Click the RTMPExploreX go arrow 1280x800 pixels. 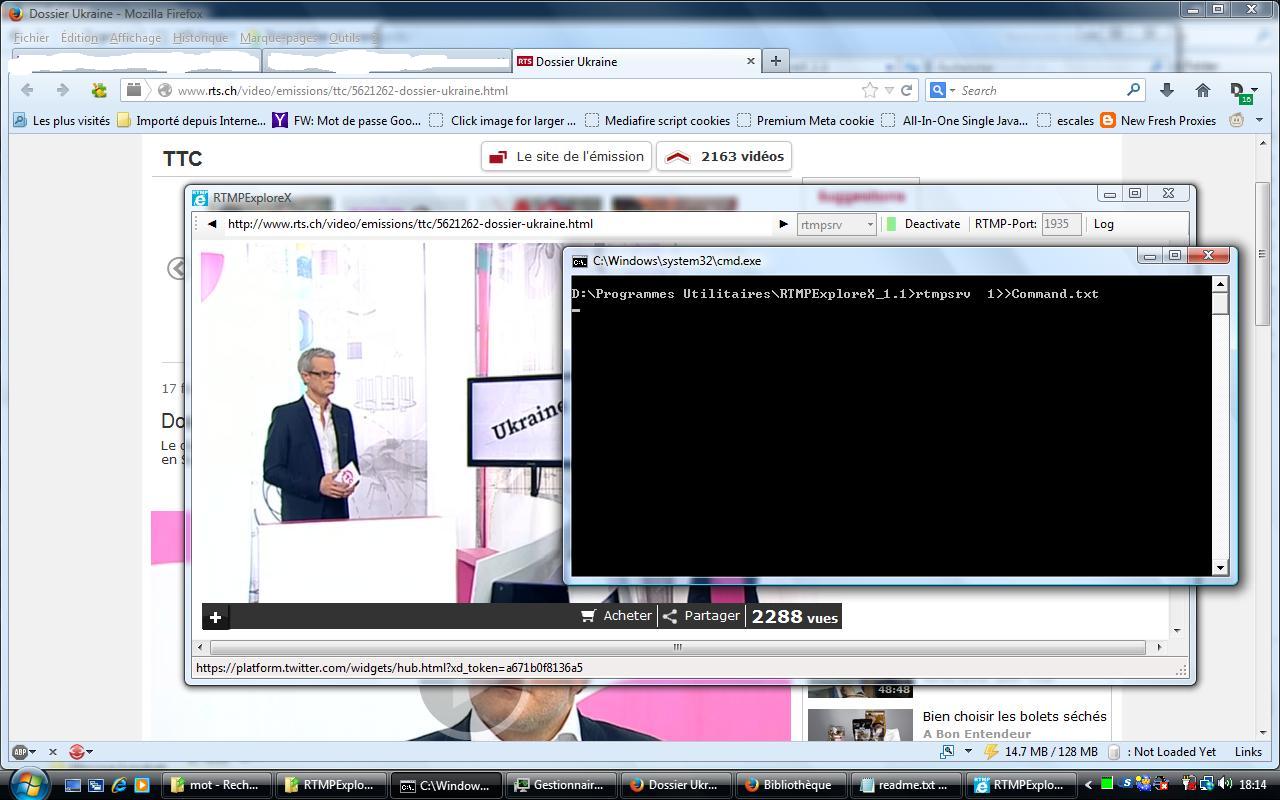[783, 224]
